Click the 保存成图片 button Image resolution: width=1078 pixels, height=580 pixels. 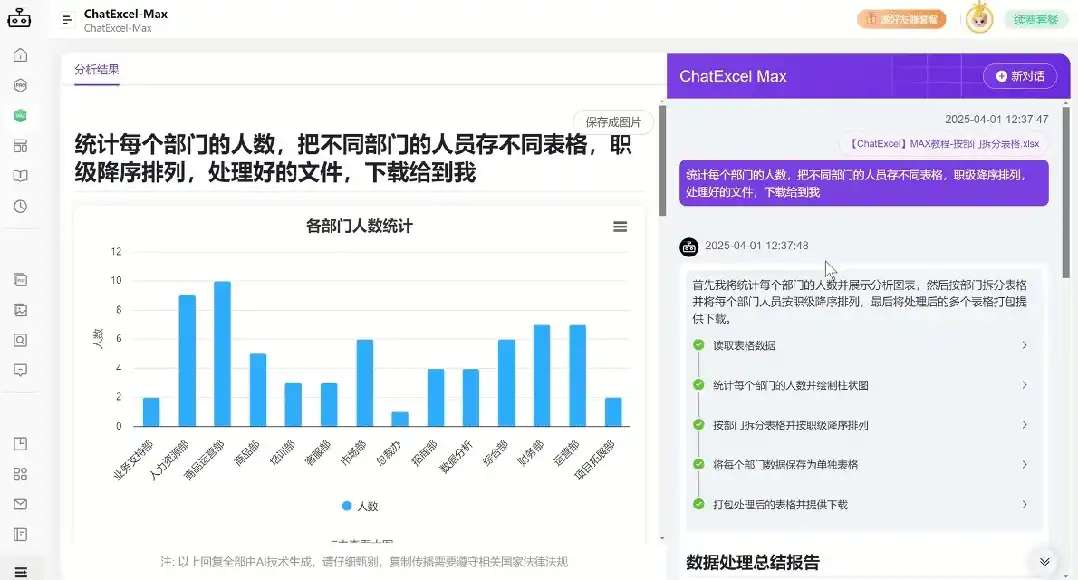coord(613,122)
